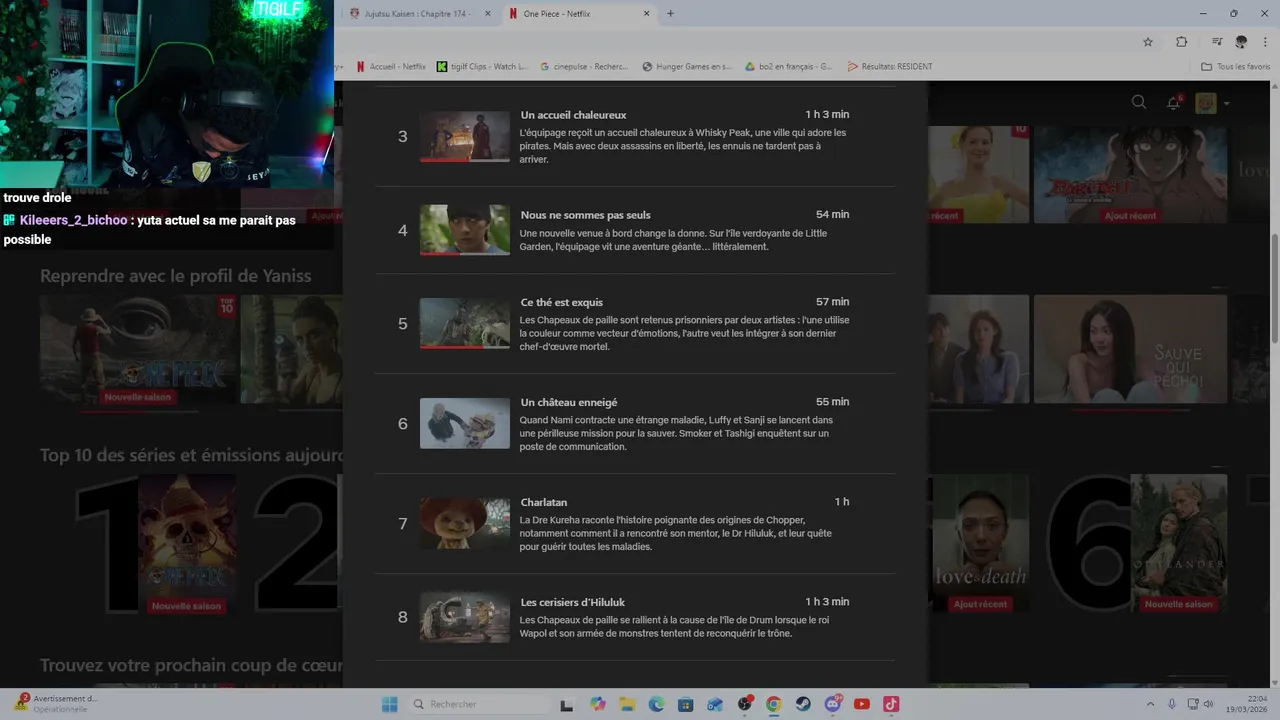Viewport: 1280px width, 720px height.
Task: Open the Résultats: RESIDENT bookmark
Action: point(890,67)
